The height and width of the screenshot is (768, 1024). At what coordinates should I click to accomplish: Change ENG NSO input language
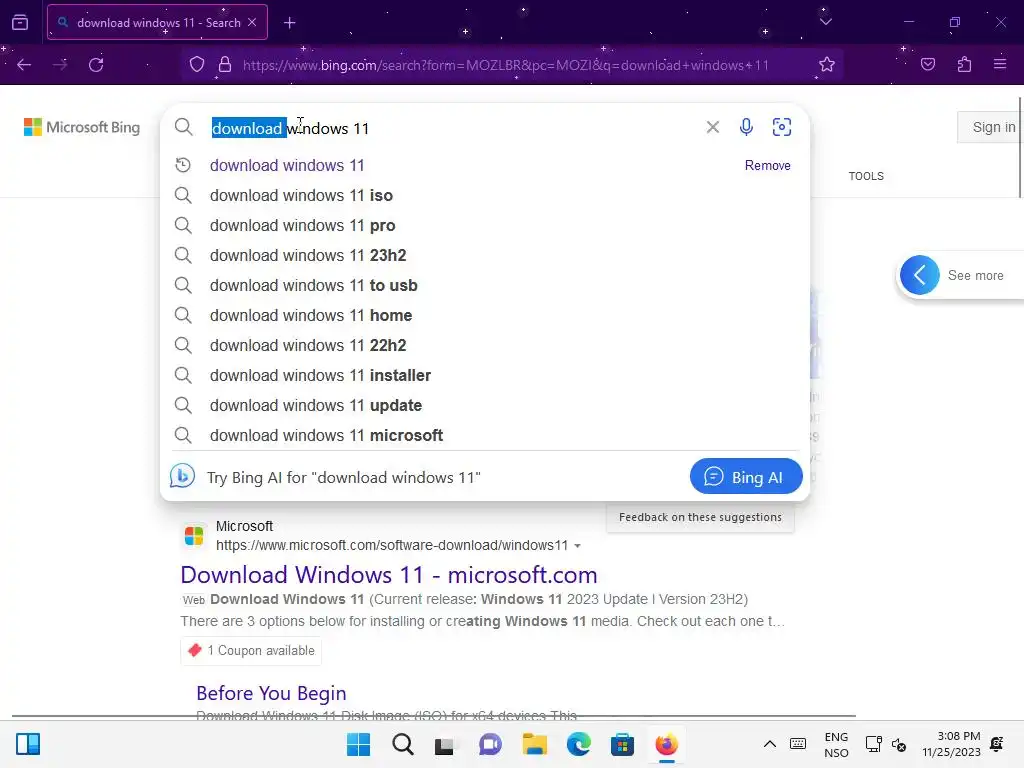(836, 744)
